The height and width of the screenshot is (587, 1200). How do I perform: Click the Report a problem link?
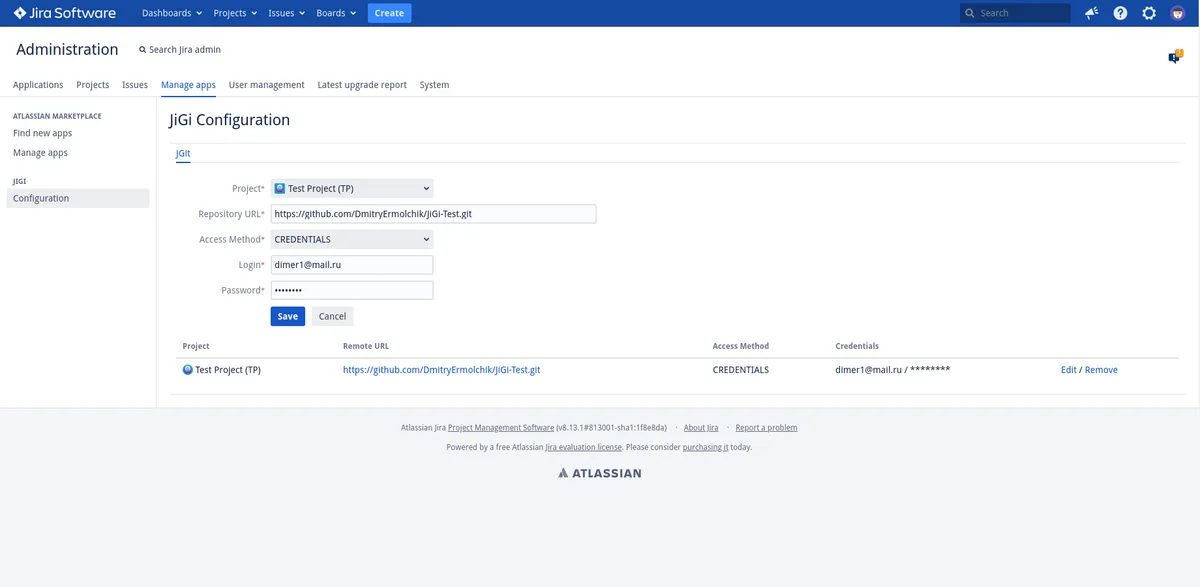point(767,428)
